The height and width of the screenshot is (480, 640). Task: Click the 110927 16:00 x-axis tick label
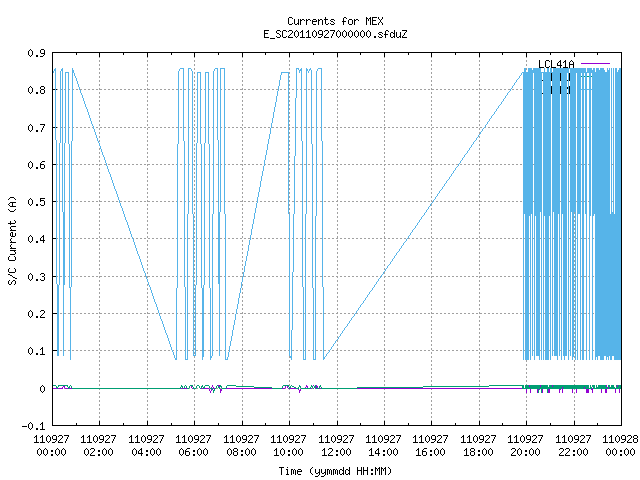coord(431,446)
